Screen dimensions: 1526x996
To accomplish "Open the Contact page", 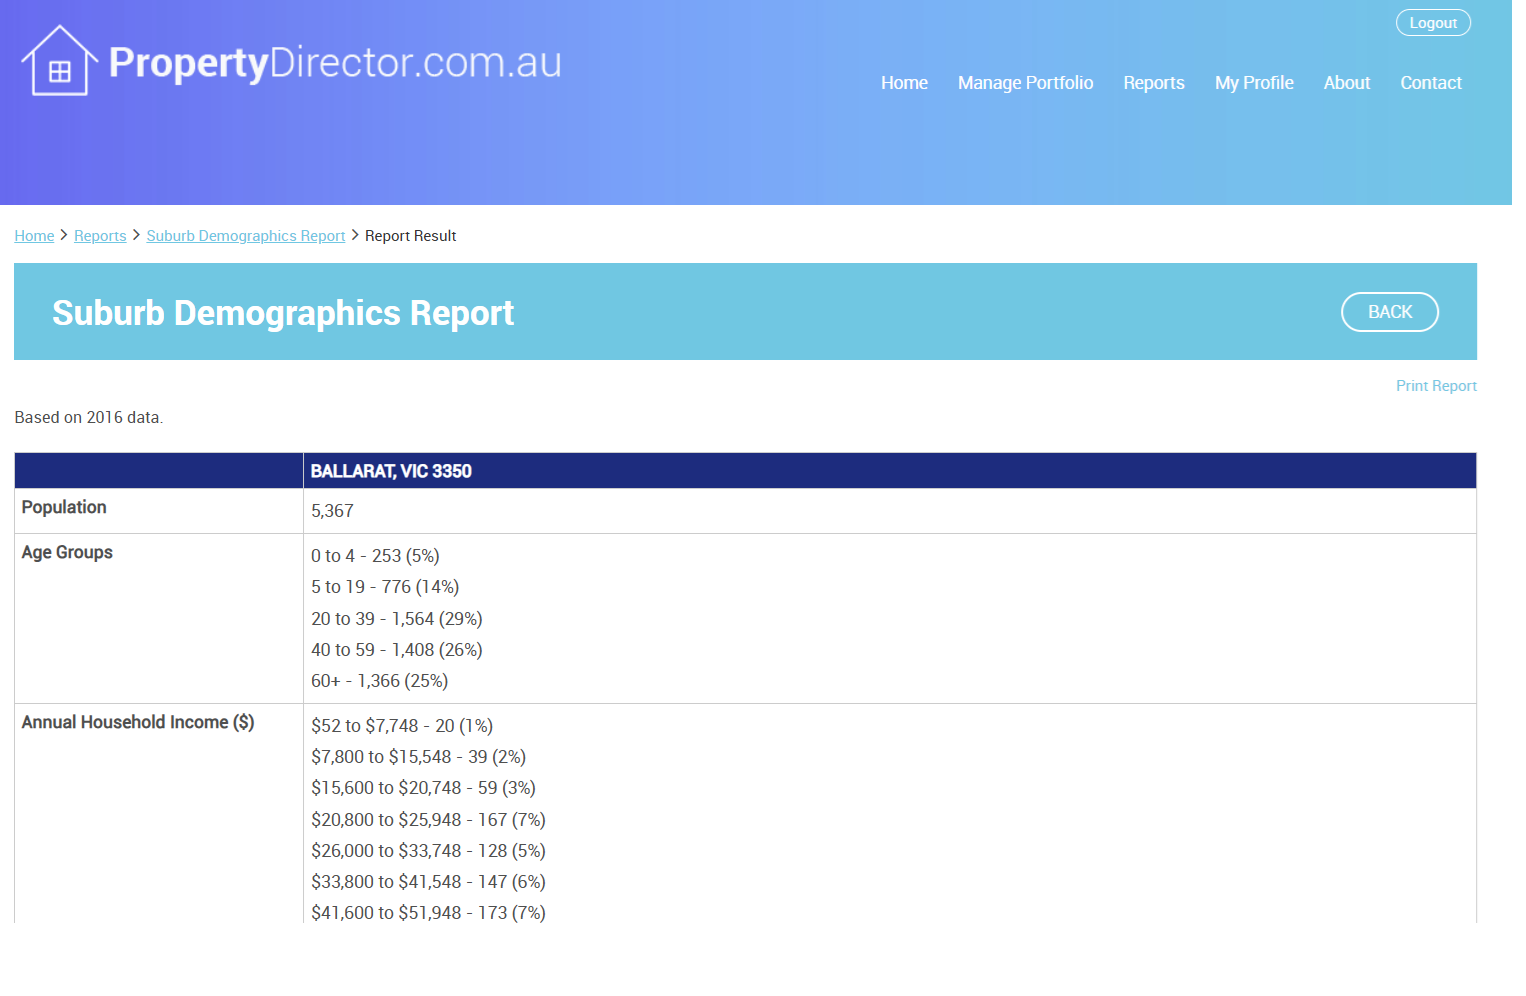I will tap(1430, 83).
